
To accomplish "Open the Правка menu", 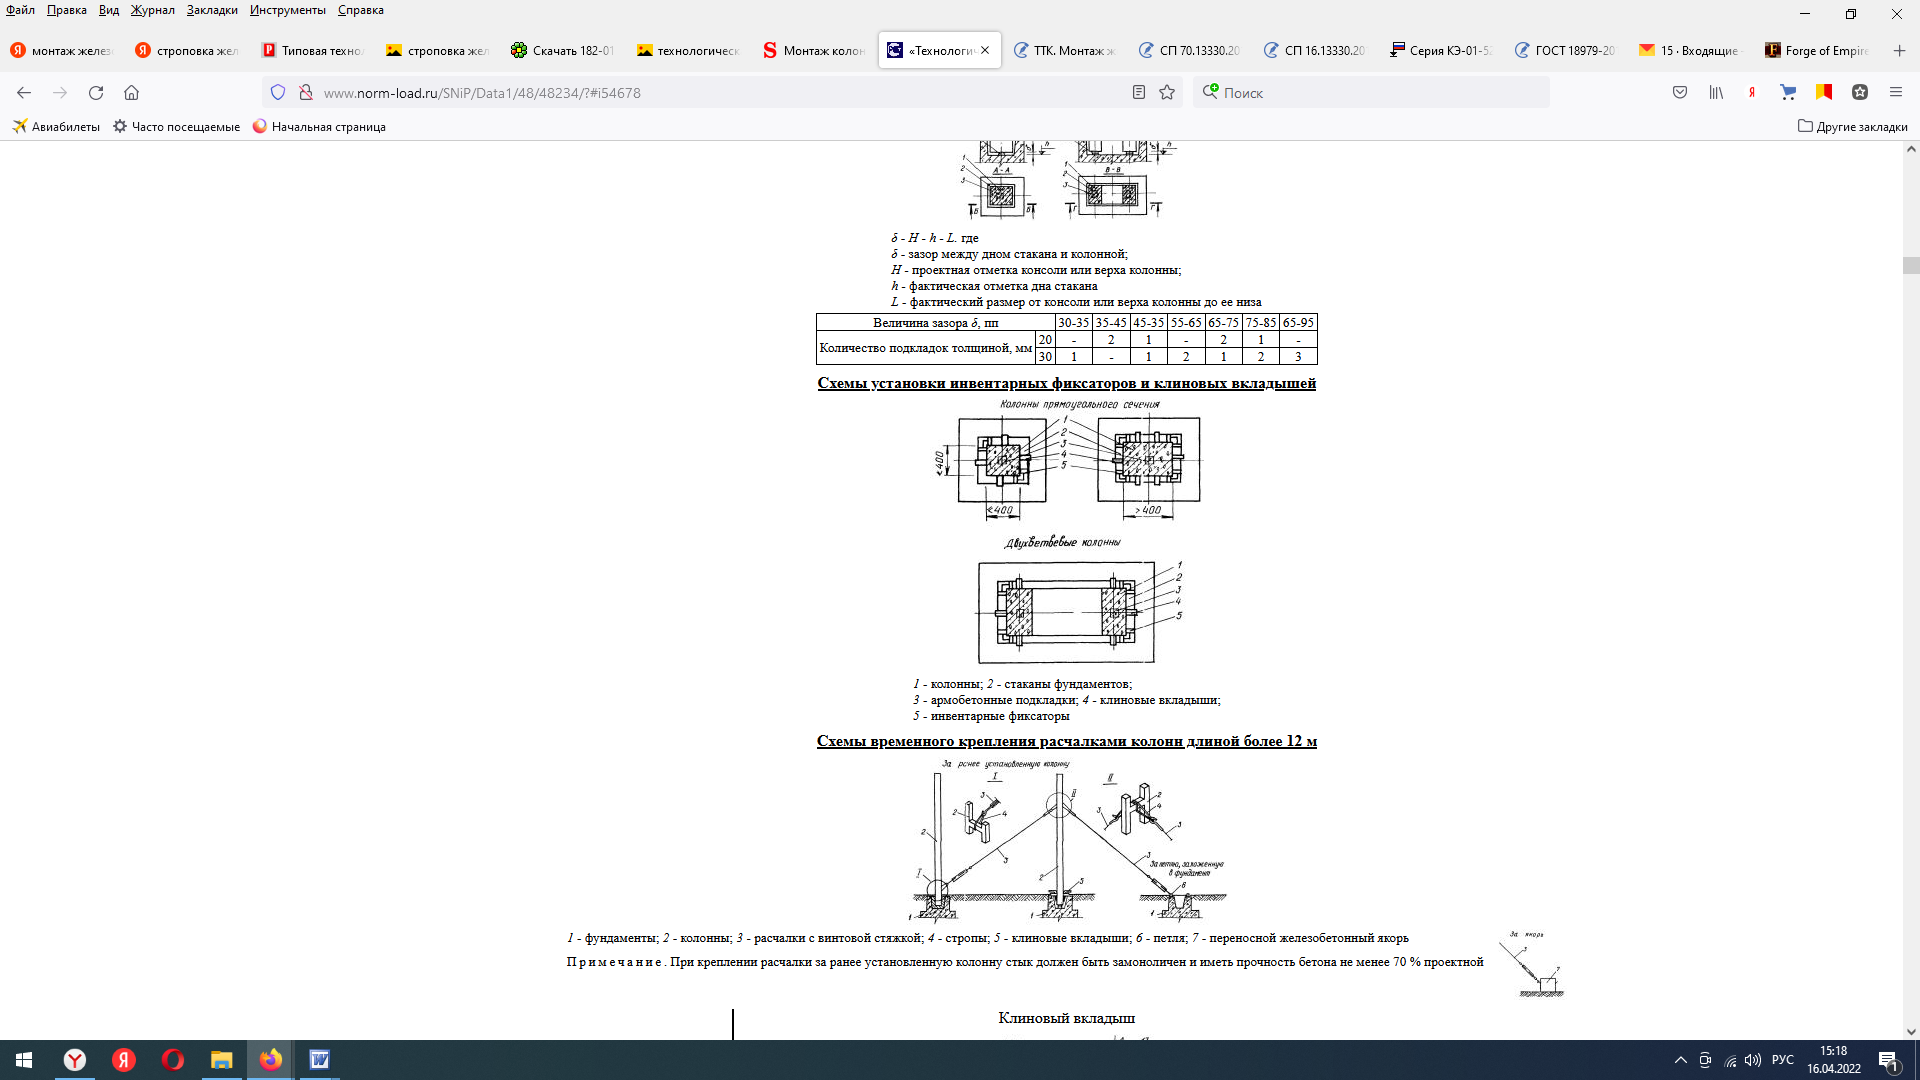I will pos(66,10).
